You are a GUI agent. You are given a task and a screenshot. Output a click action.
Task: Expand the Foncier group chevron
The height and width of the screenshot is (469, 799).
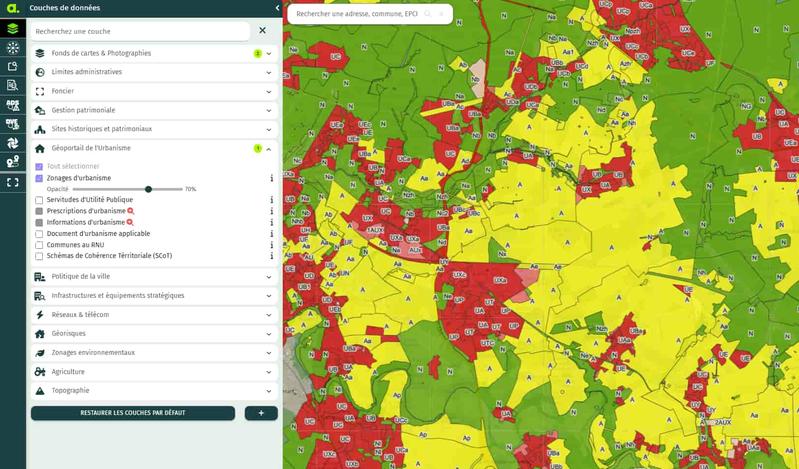pos(269,91)
